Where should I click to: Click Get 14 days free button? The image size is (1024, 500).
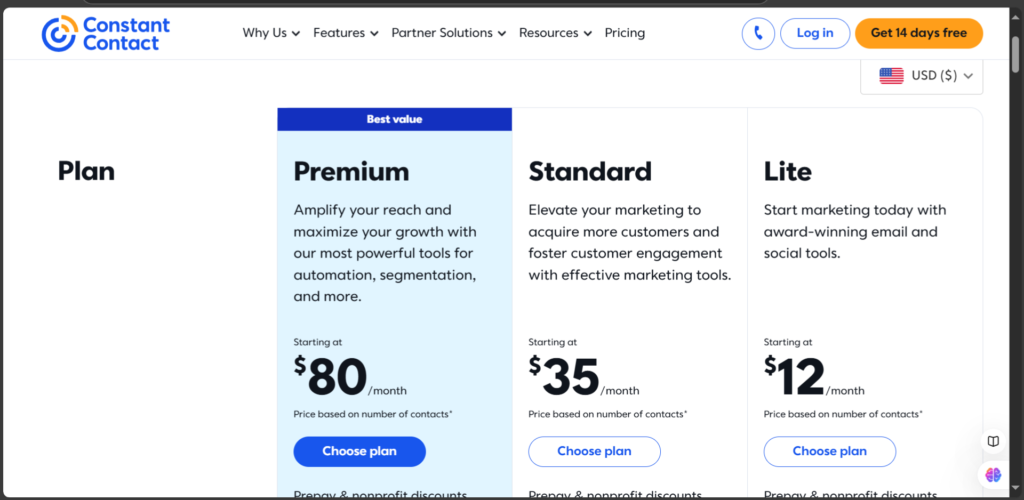tap(919, 33)
